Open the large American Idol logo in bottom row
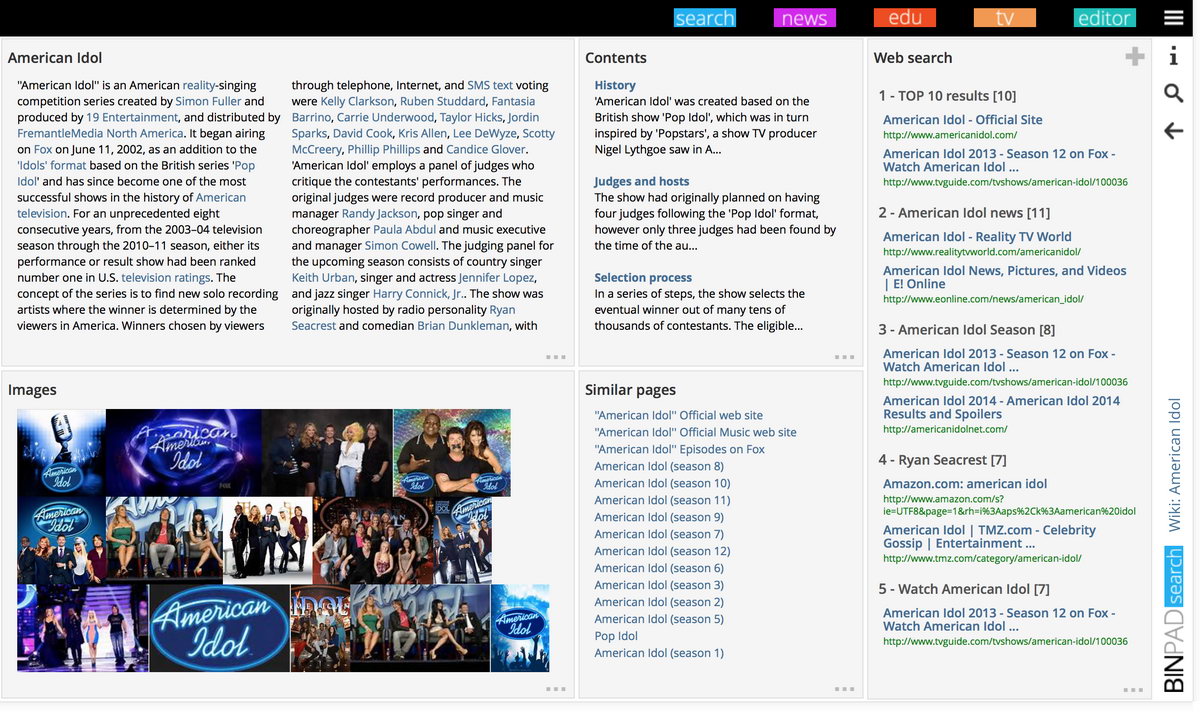This screenshot has width=1200, height=712. pos(220,627)
